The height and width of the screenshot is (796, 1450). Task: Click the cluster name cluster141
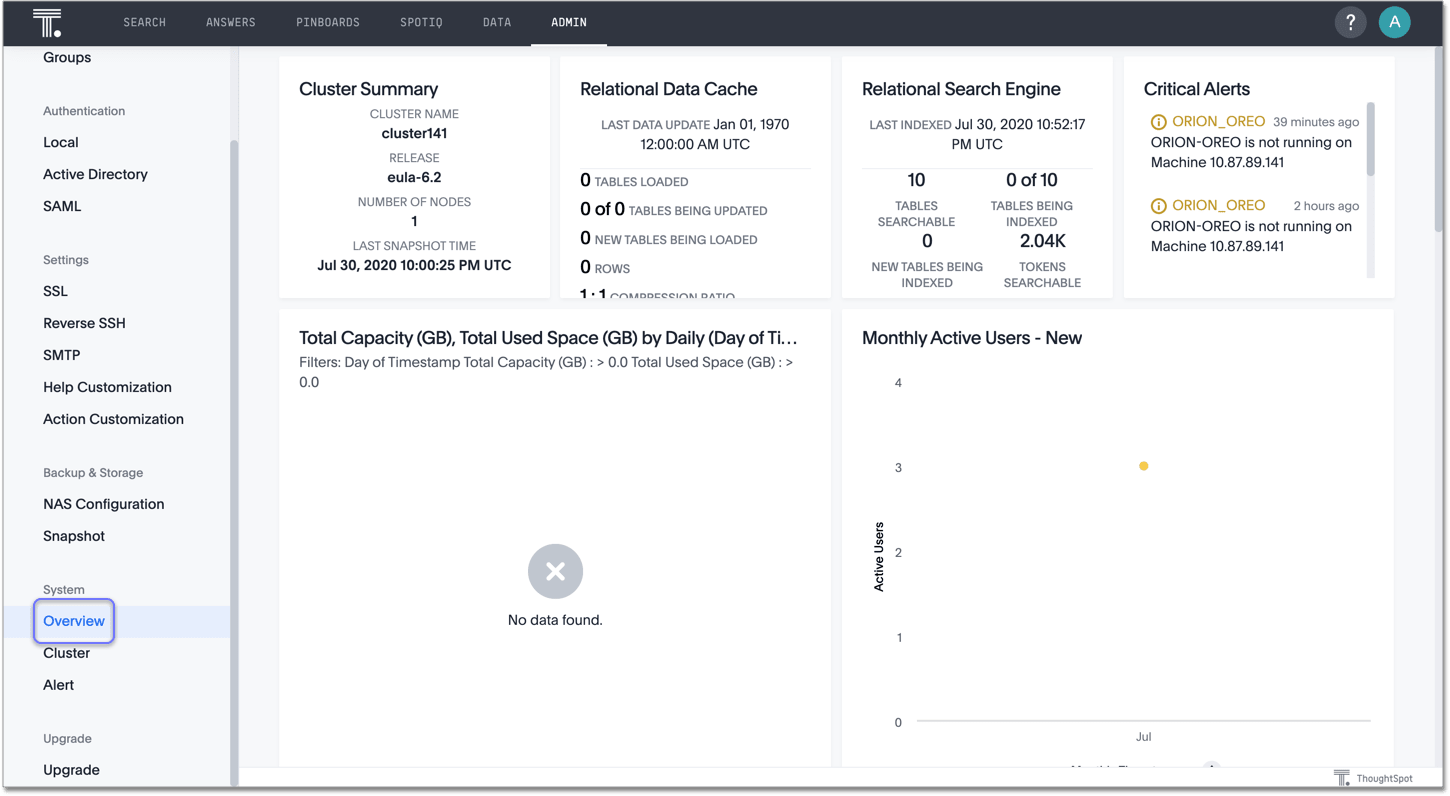click(x=414, y=134)
